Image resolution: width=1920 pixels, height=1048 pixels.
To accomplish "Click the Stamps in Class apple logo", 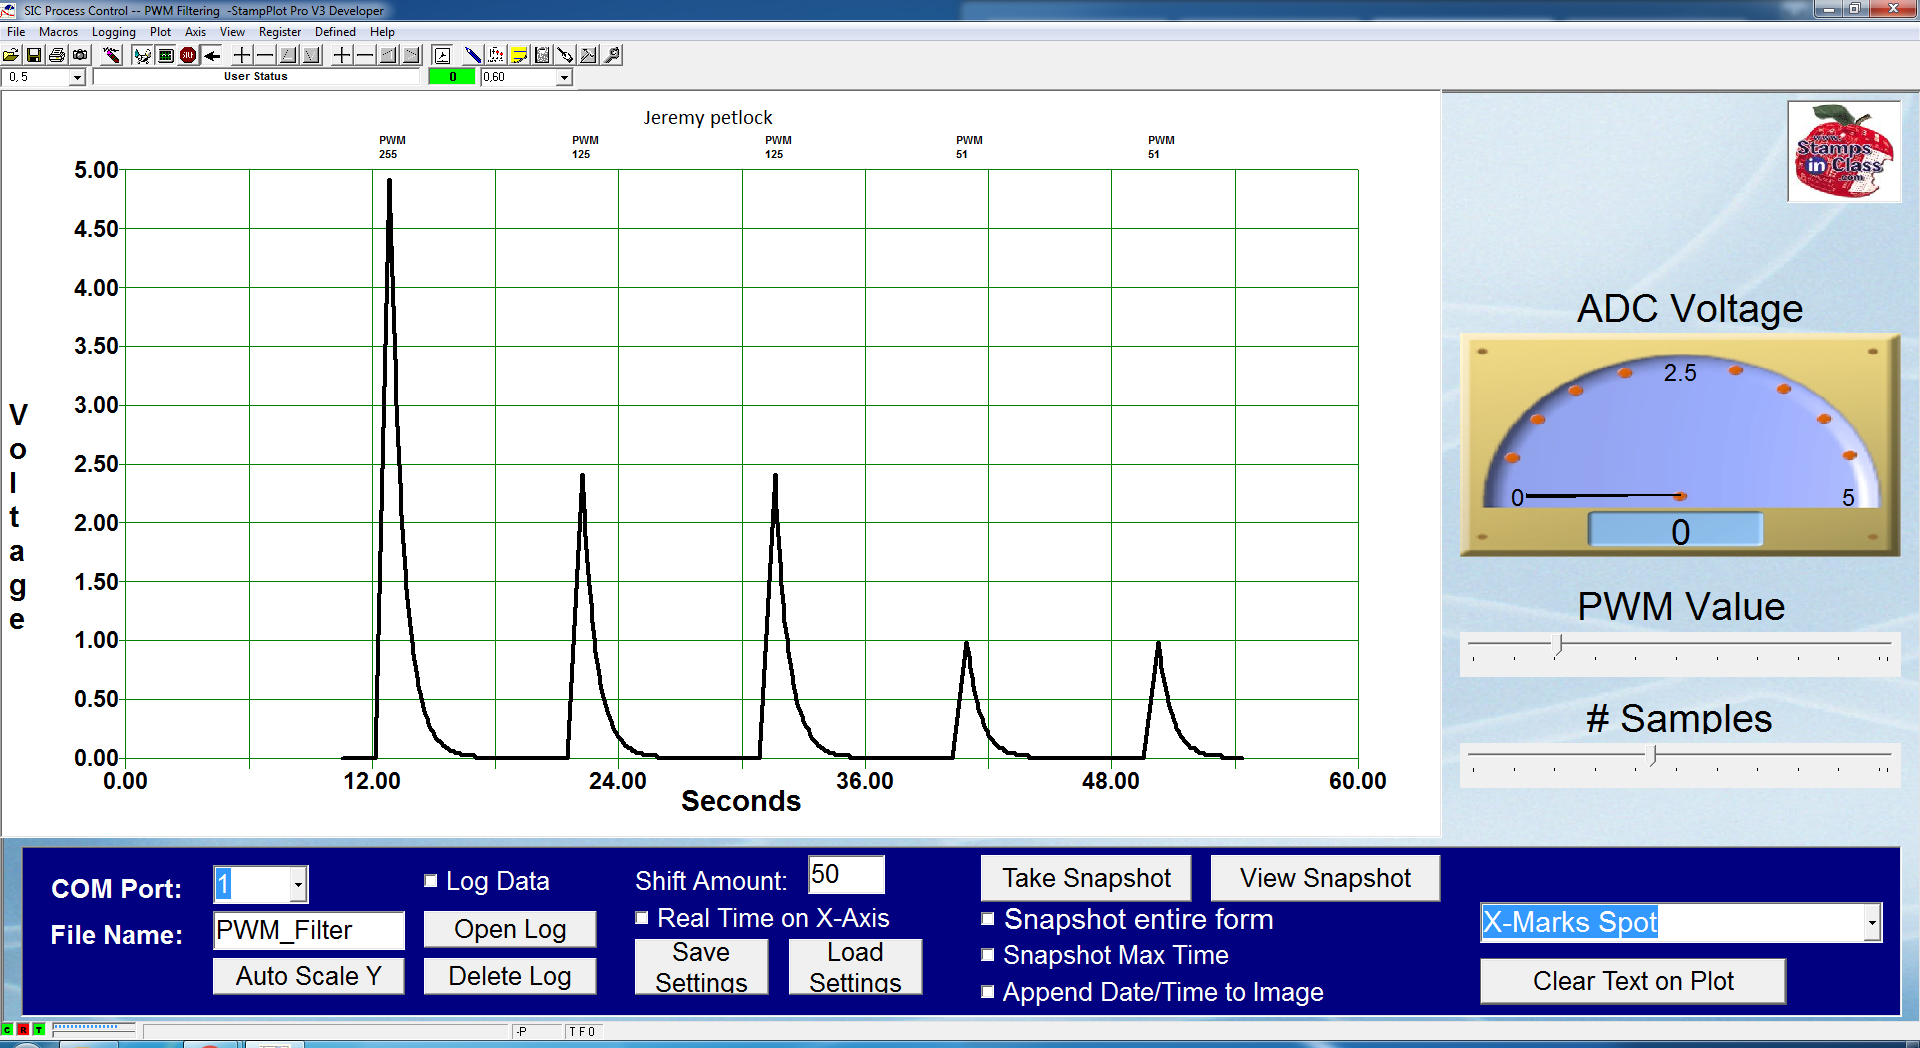I will point(1844,152).
